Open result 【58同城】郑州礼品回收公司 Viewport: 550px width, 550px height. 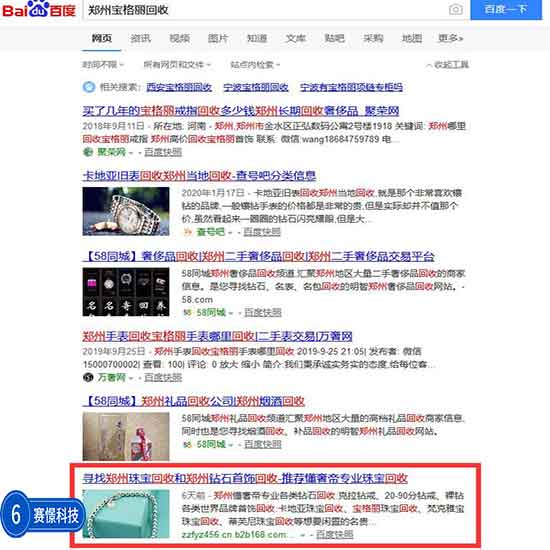coord(194,401)
